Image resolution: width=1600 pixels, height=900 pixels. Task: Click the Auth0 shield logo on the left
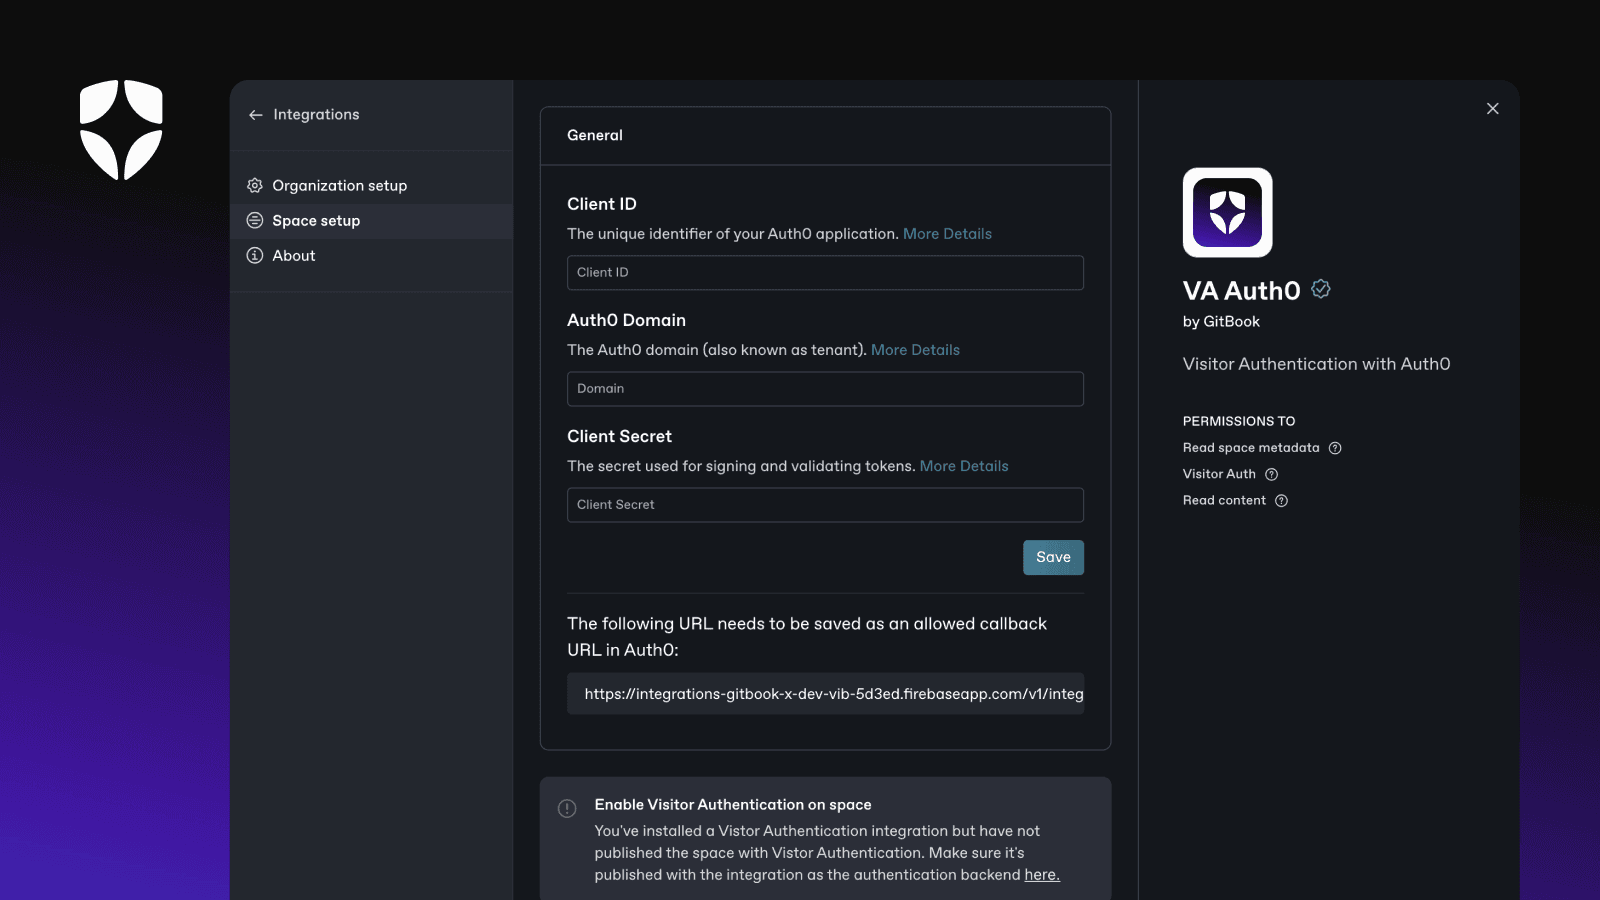pos(121,130)
